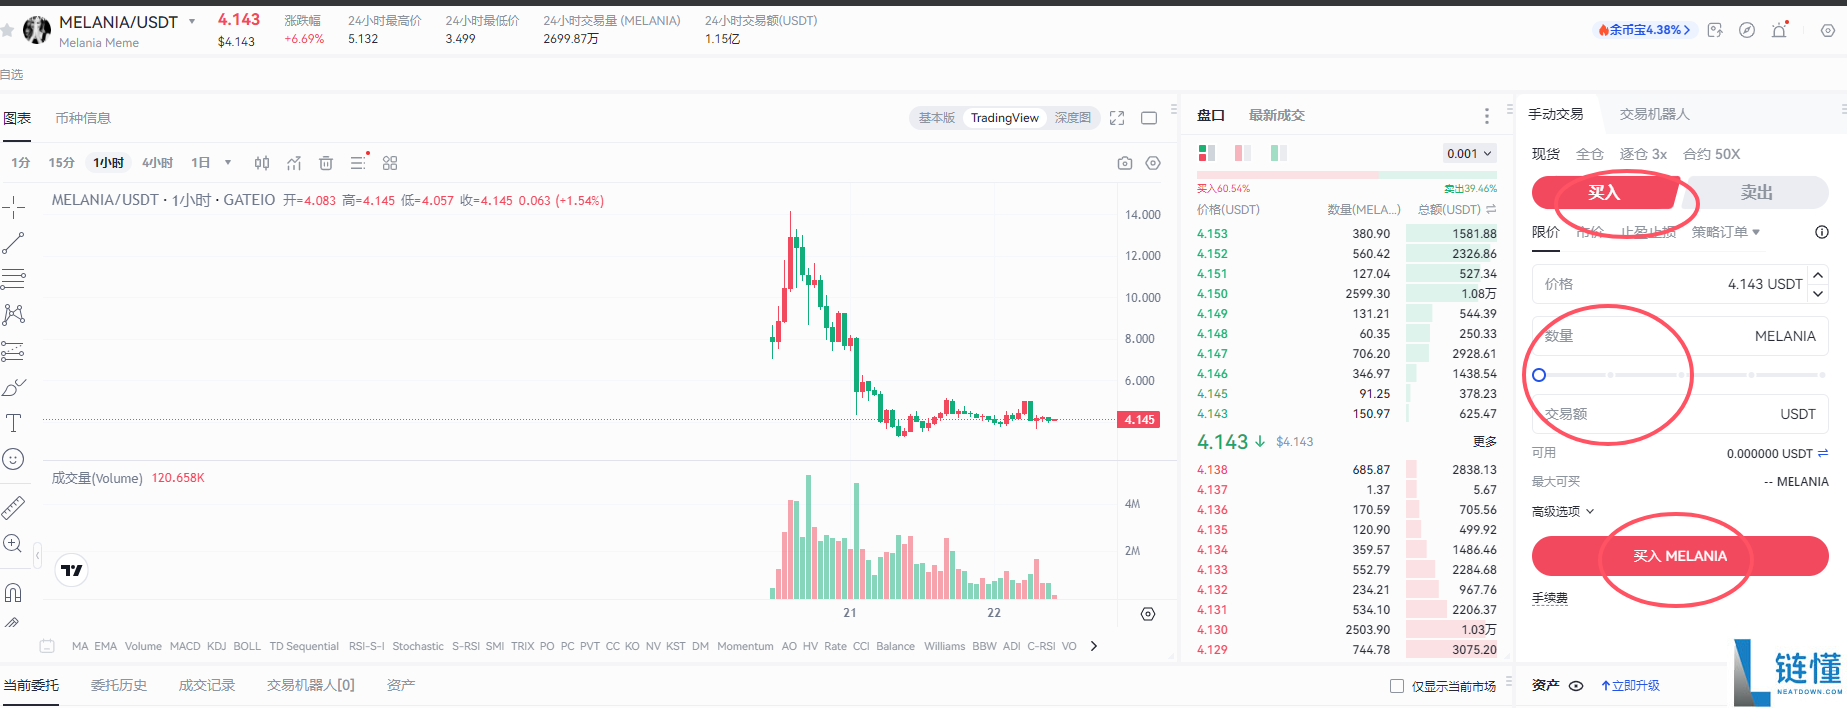This screenshot has height=708, width=1847.
Task: Switch to the latest trades tab
Action: [x=1276, y=115]
